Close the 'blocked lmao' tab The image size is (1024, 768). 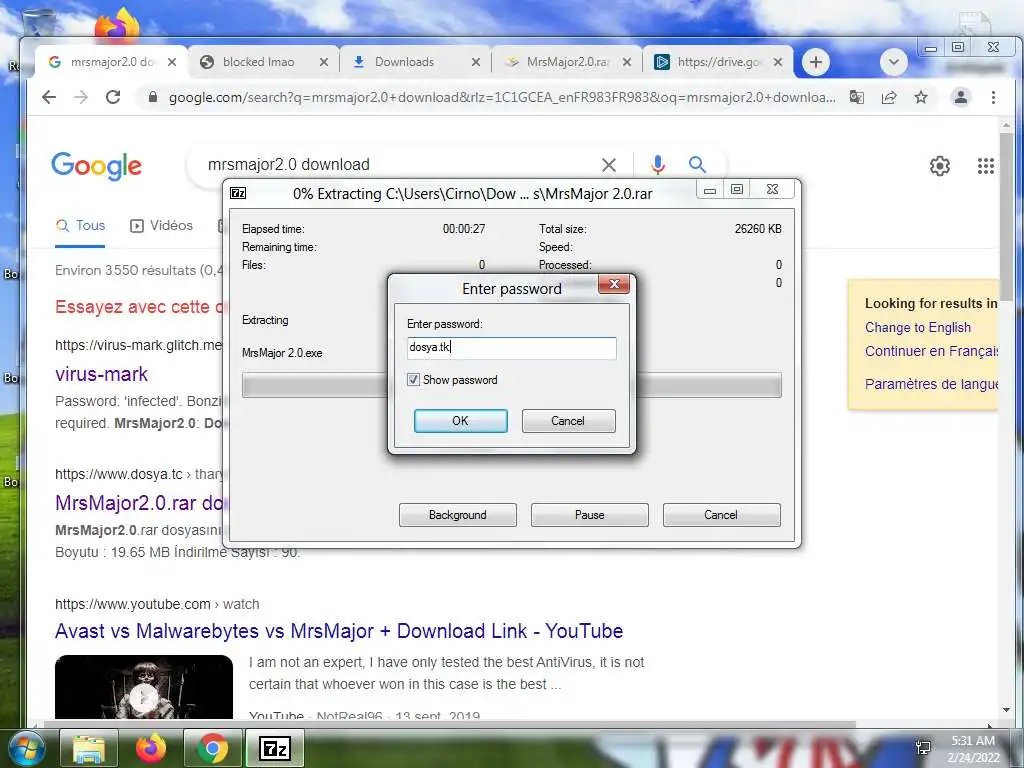pyautogui.click(x=323, y=62)
